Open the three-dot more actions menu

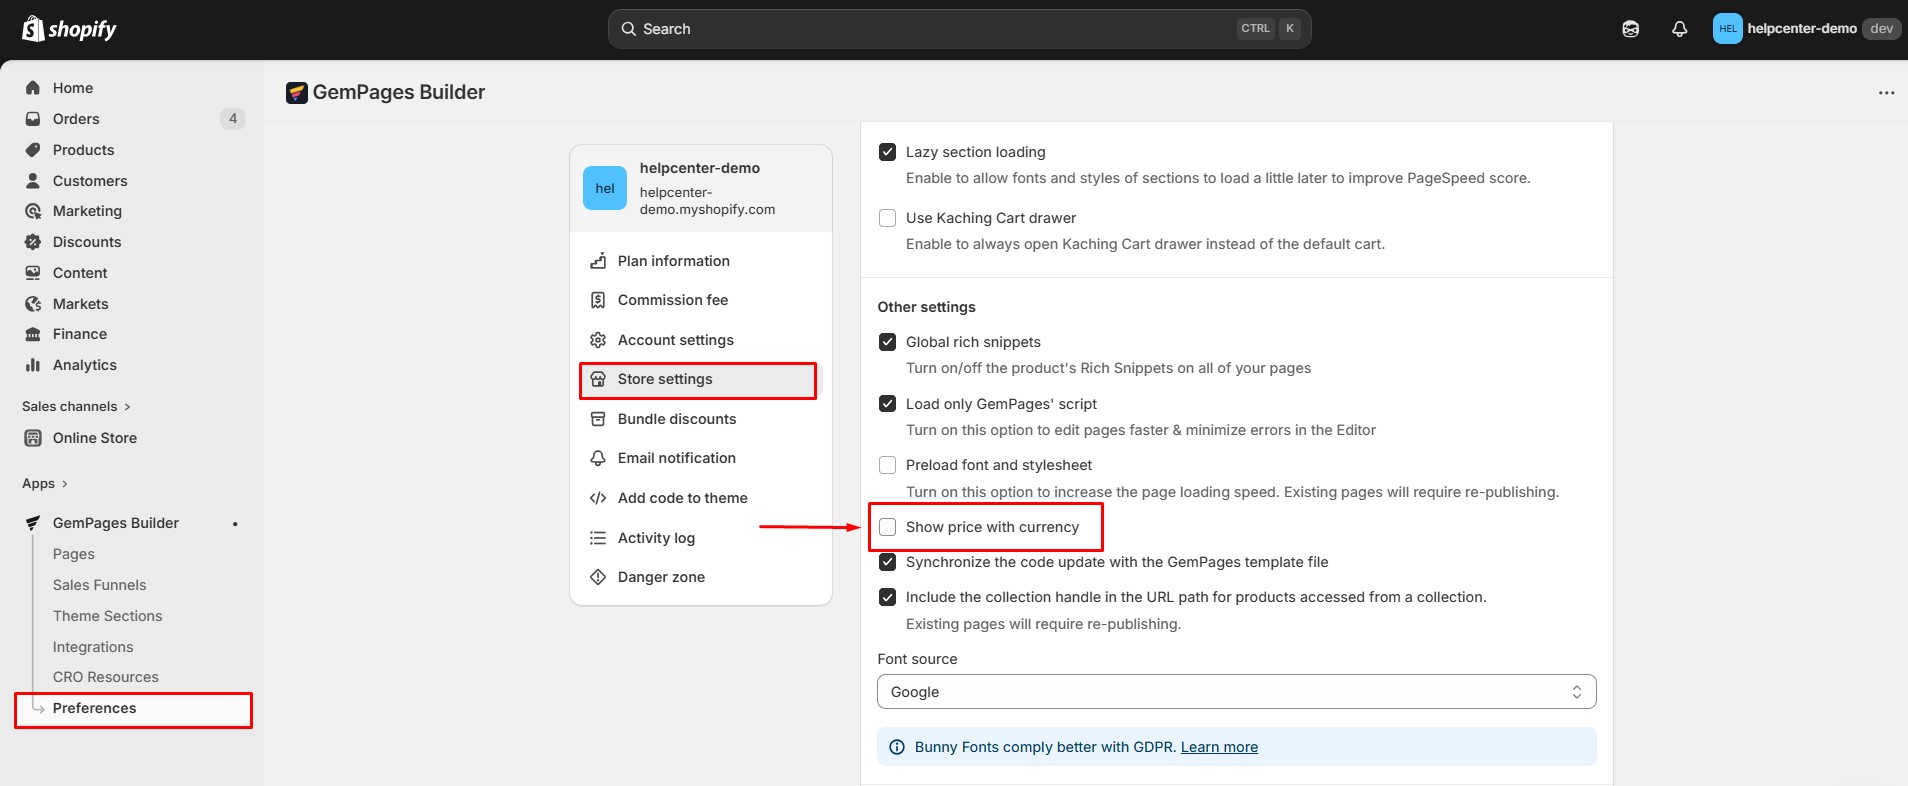[1886, 93]
